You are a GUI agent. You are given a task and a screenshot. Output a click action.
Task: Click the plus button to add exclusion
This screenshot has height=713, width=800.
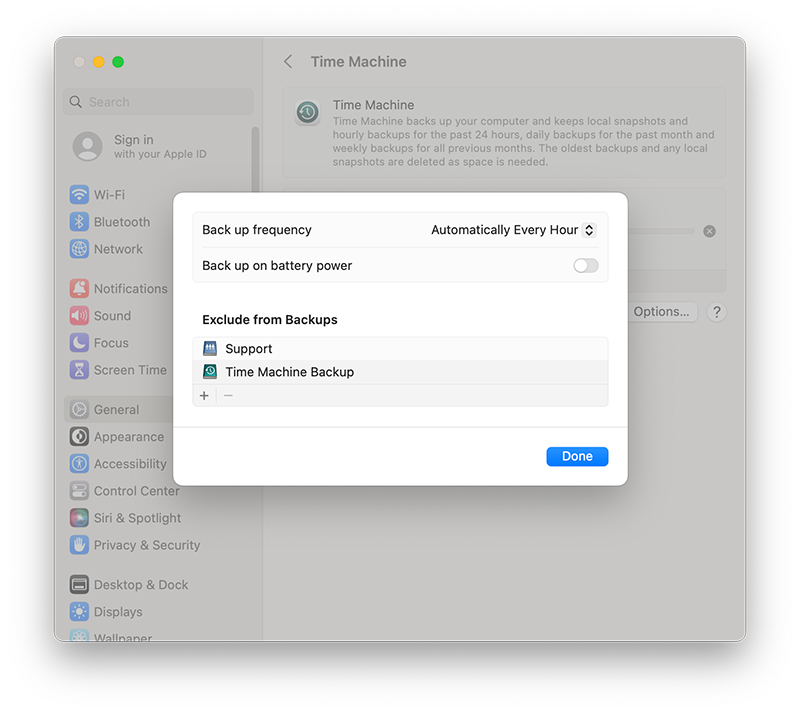pyautogui.click(x=204, y=396)
